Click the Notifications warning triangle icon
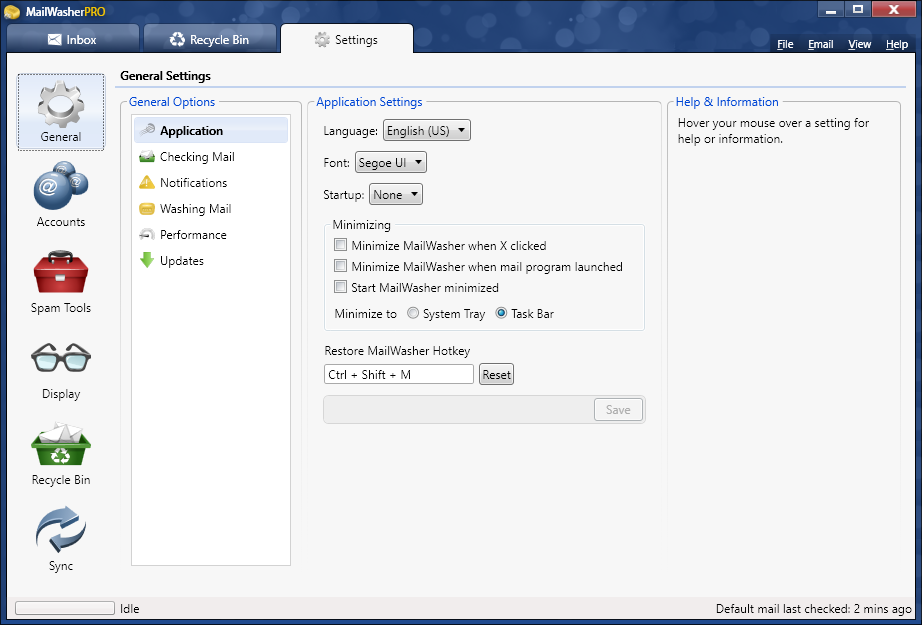922x625 pixels. coord(147,182)
